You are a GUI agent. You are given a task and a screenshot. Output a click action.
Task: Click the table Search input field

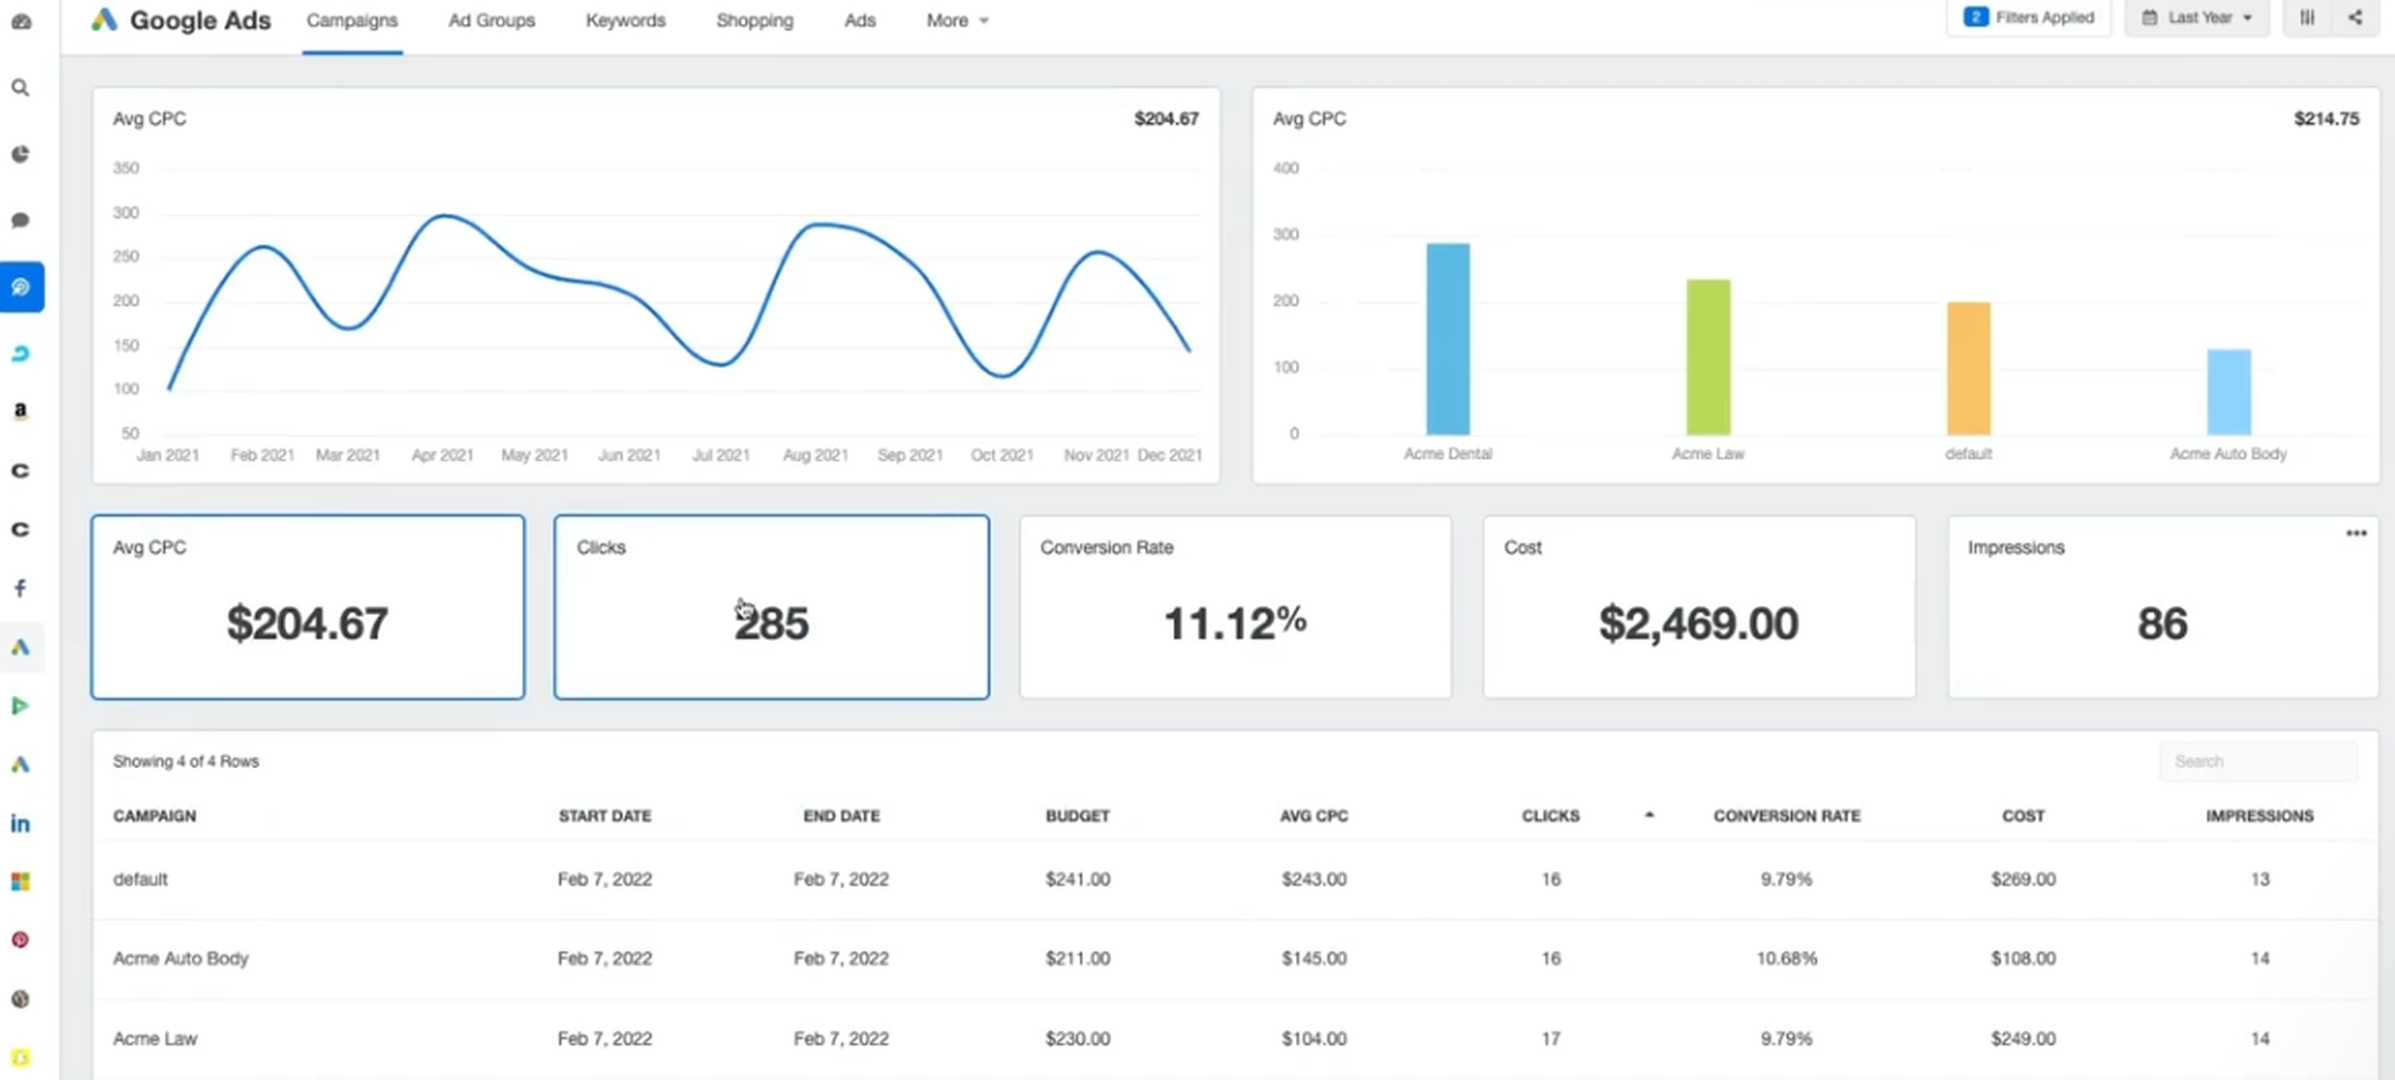[x=2257, y=762]
